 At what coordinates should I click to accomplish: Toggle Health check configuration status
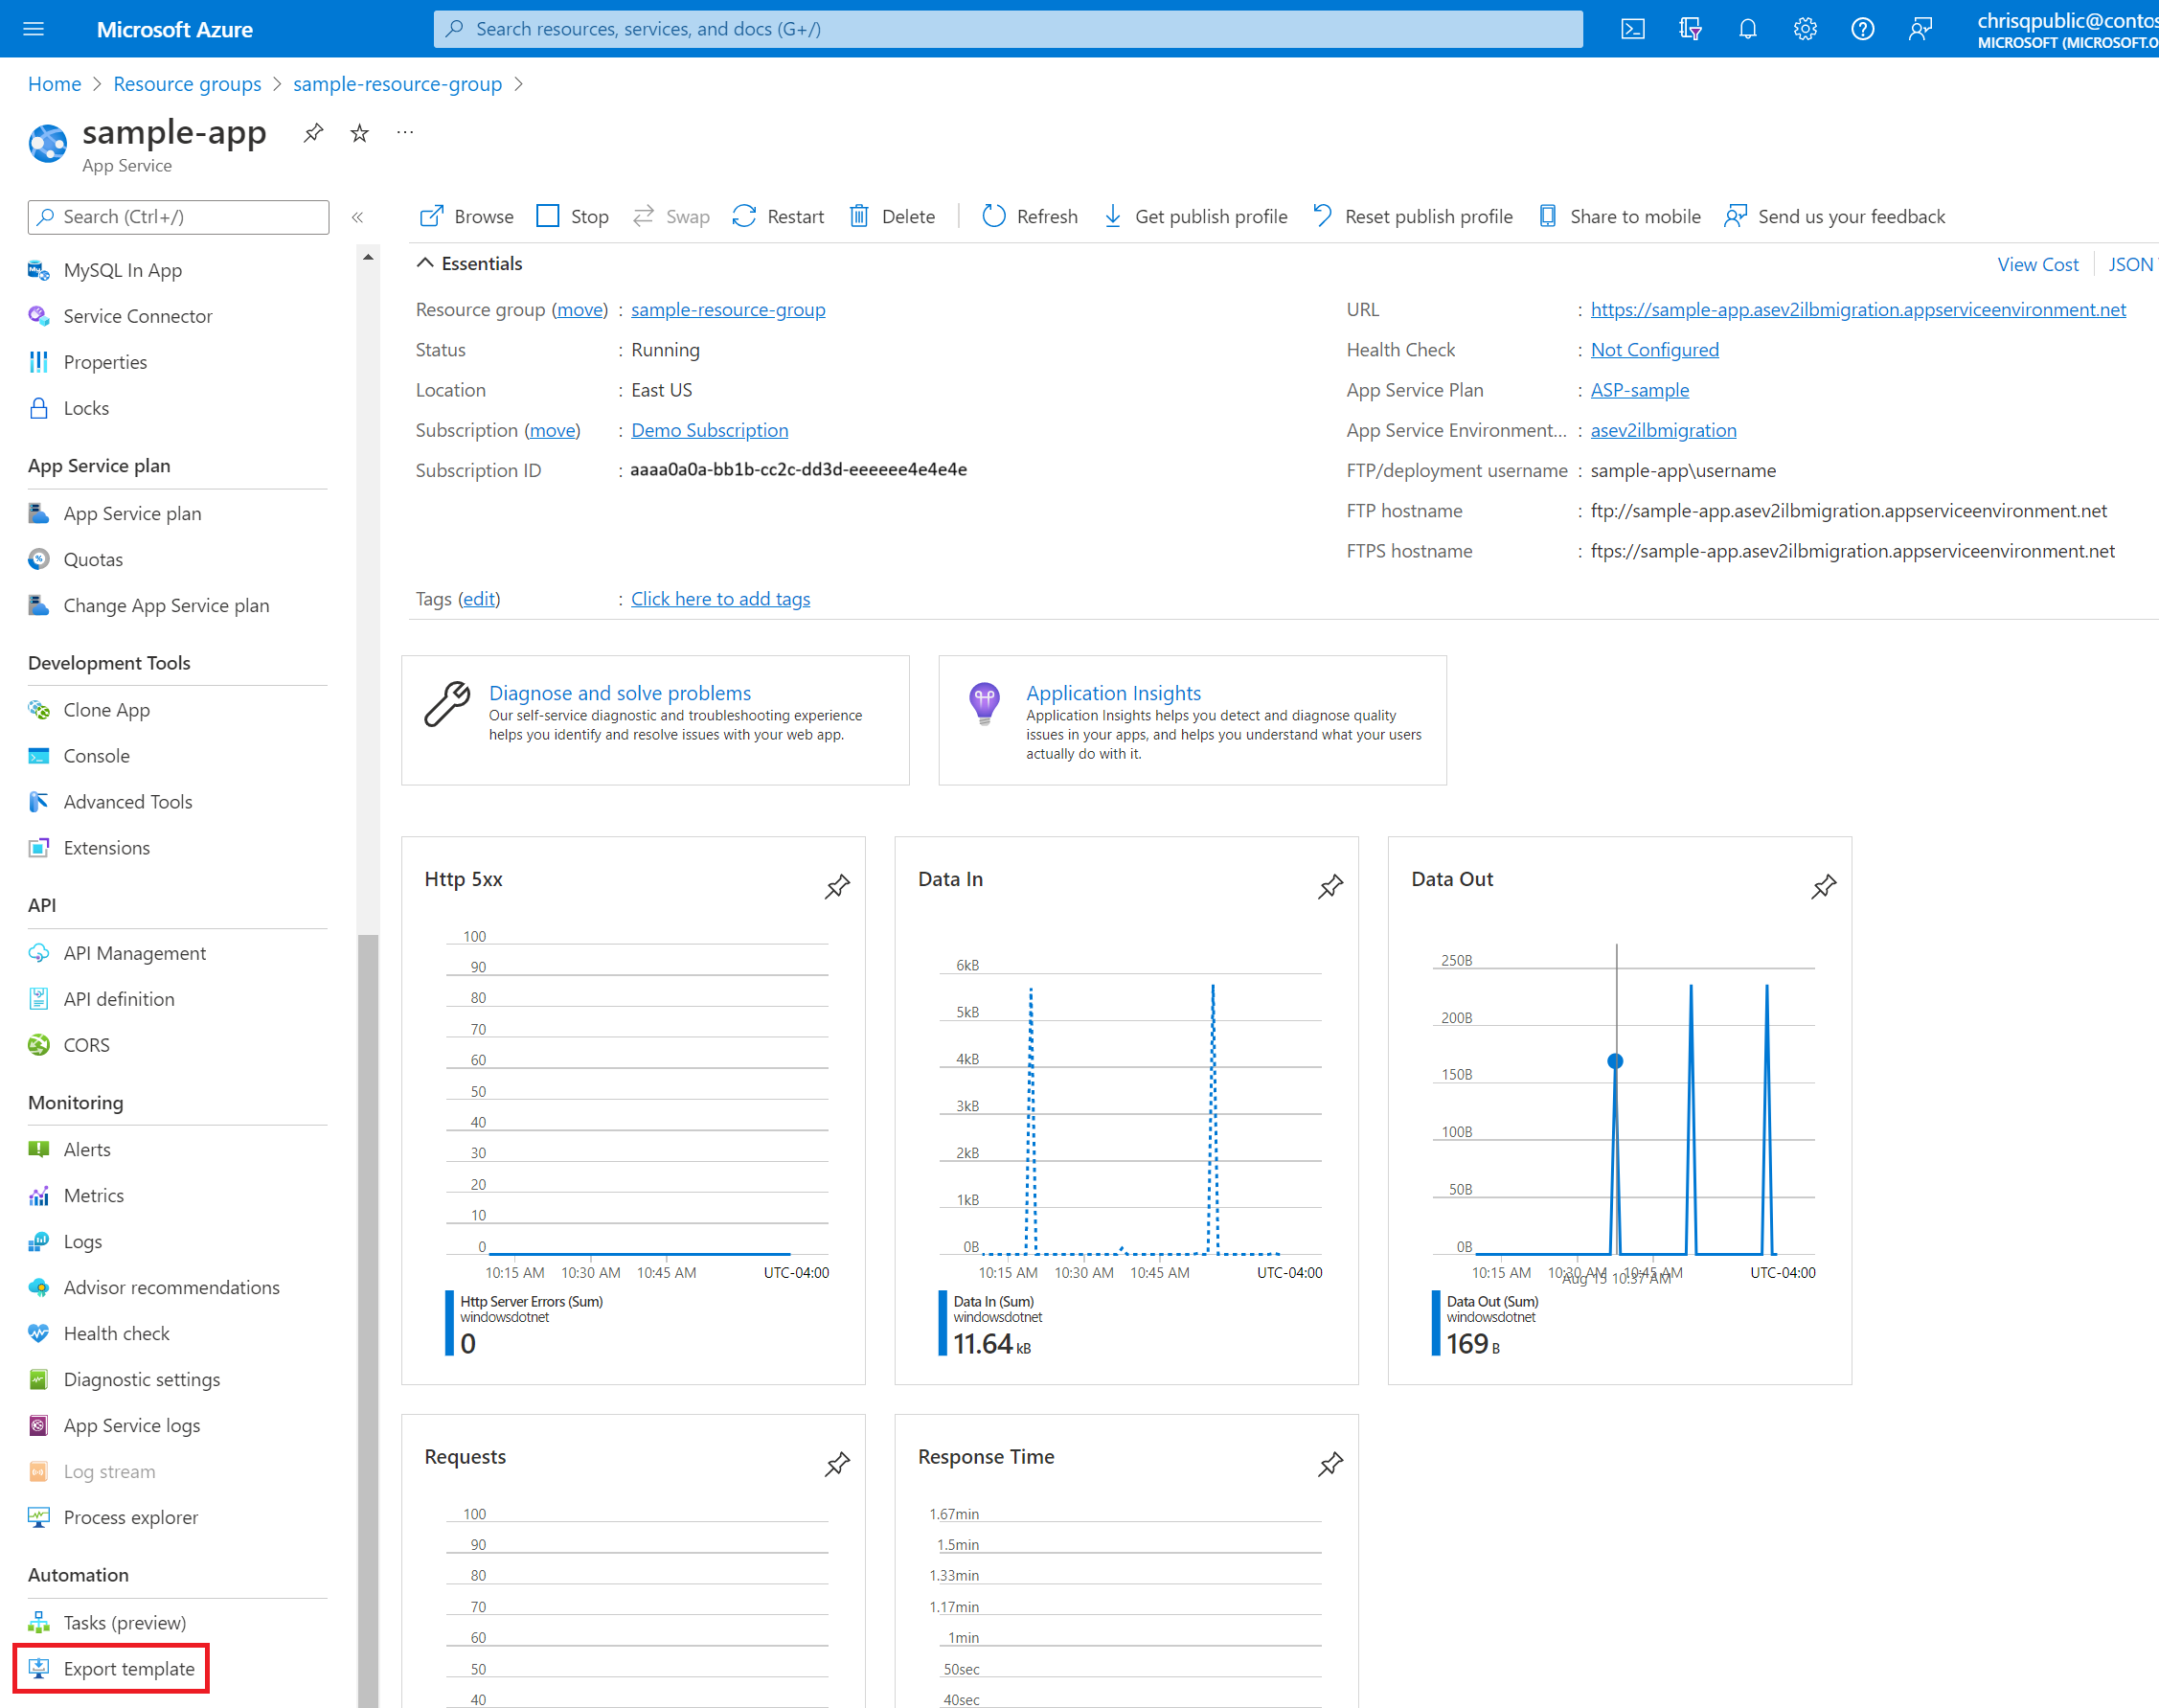(1654, 349)
